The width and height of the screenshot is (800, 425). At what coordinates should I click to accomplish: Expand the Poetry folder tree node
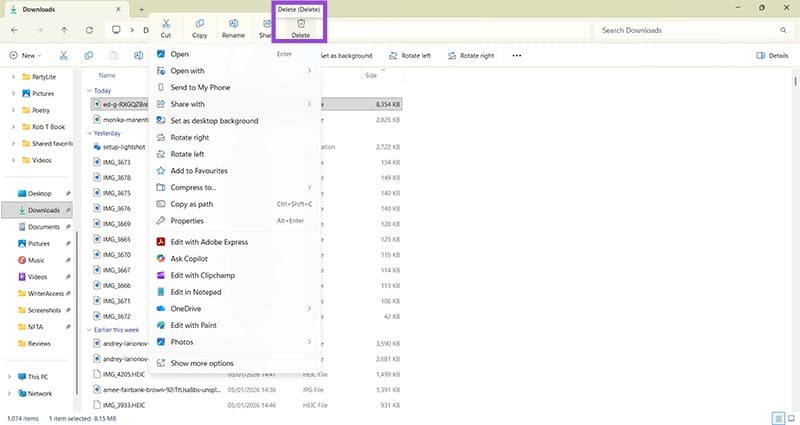point(13,110)
